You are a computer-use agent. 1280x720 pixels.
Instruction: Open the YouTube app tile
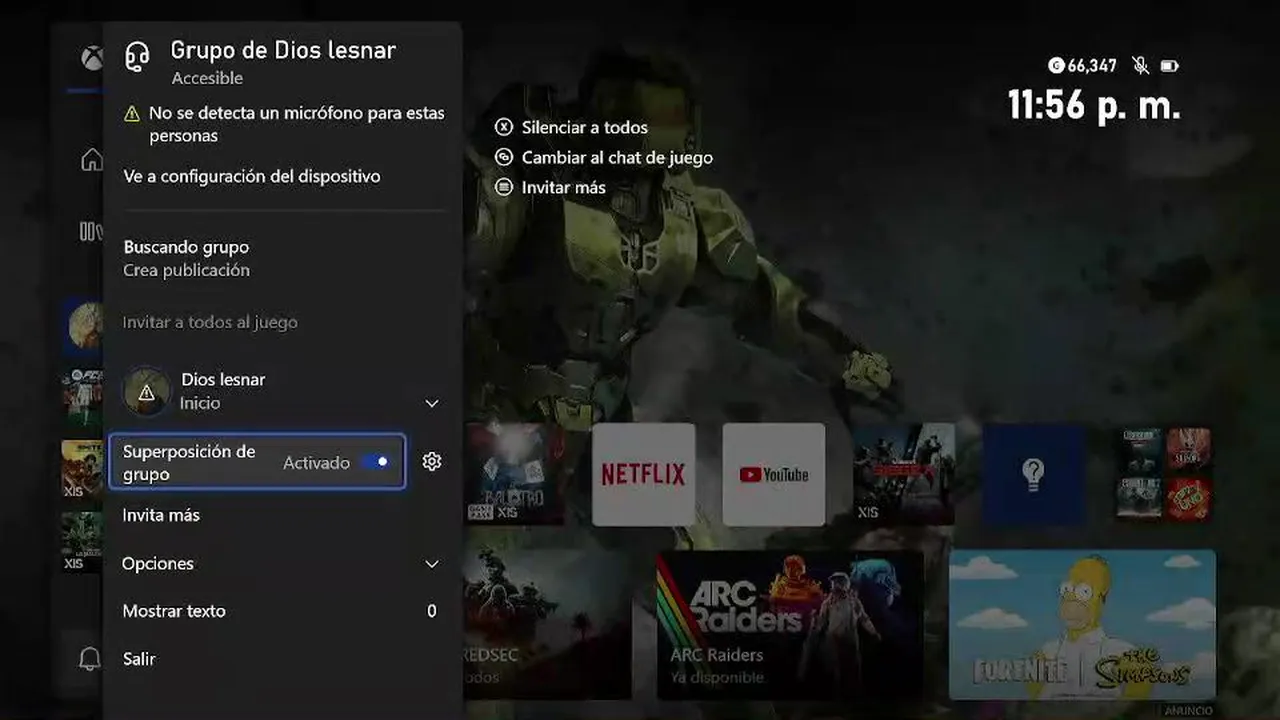coord(774,474)
